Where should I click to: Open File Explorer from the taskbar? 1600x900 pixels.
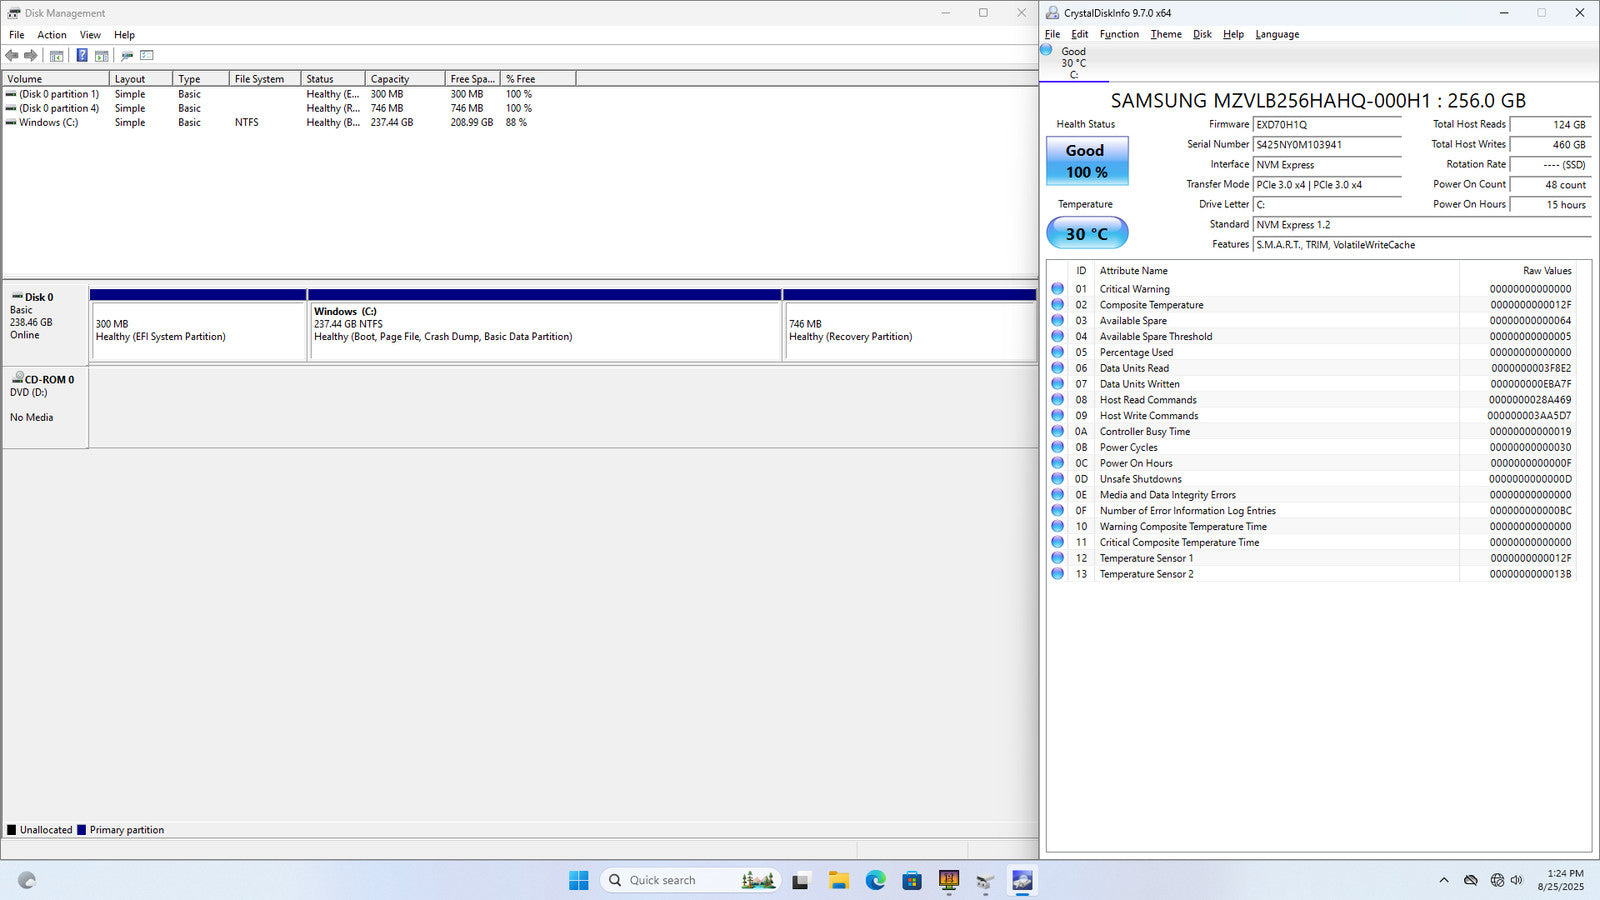pyautogui.click(x=838, y=880)
